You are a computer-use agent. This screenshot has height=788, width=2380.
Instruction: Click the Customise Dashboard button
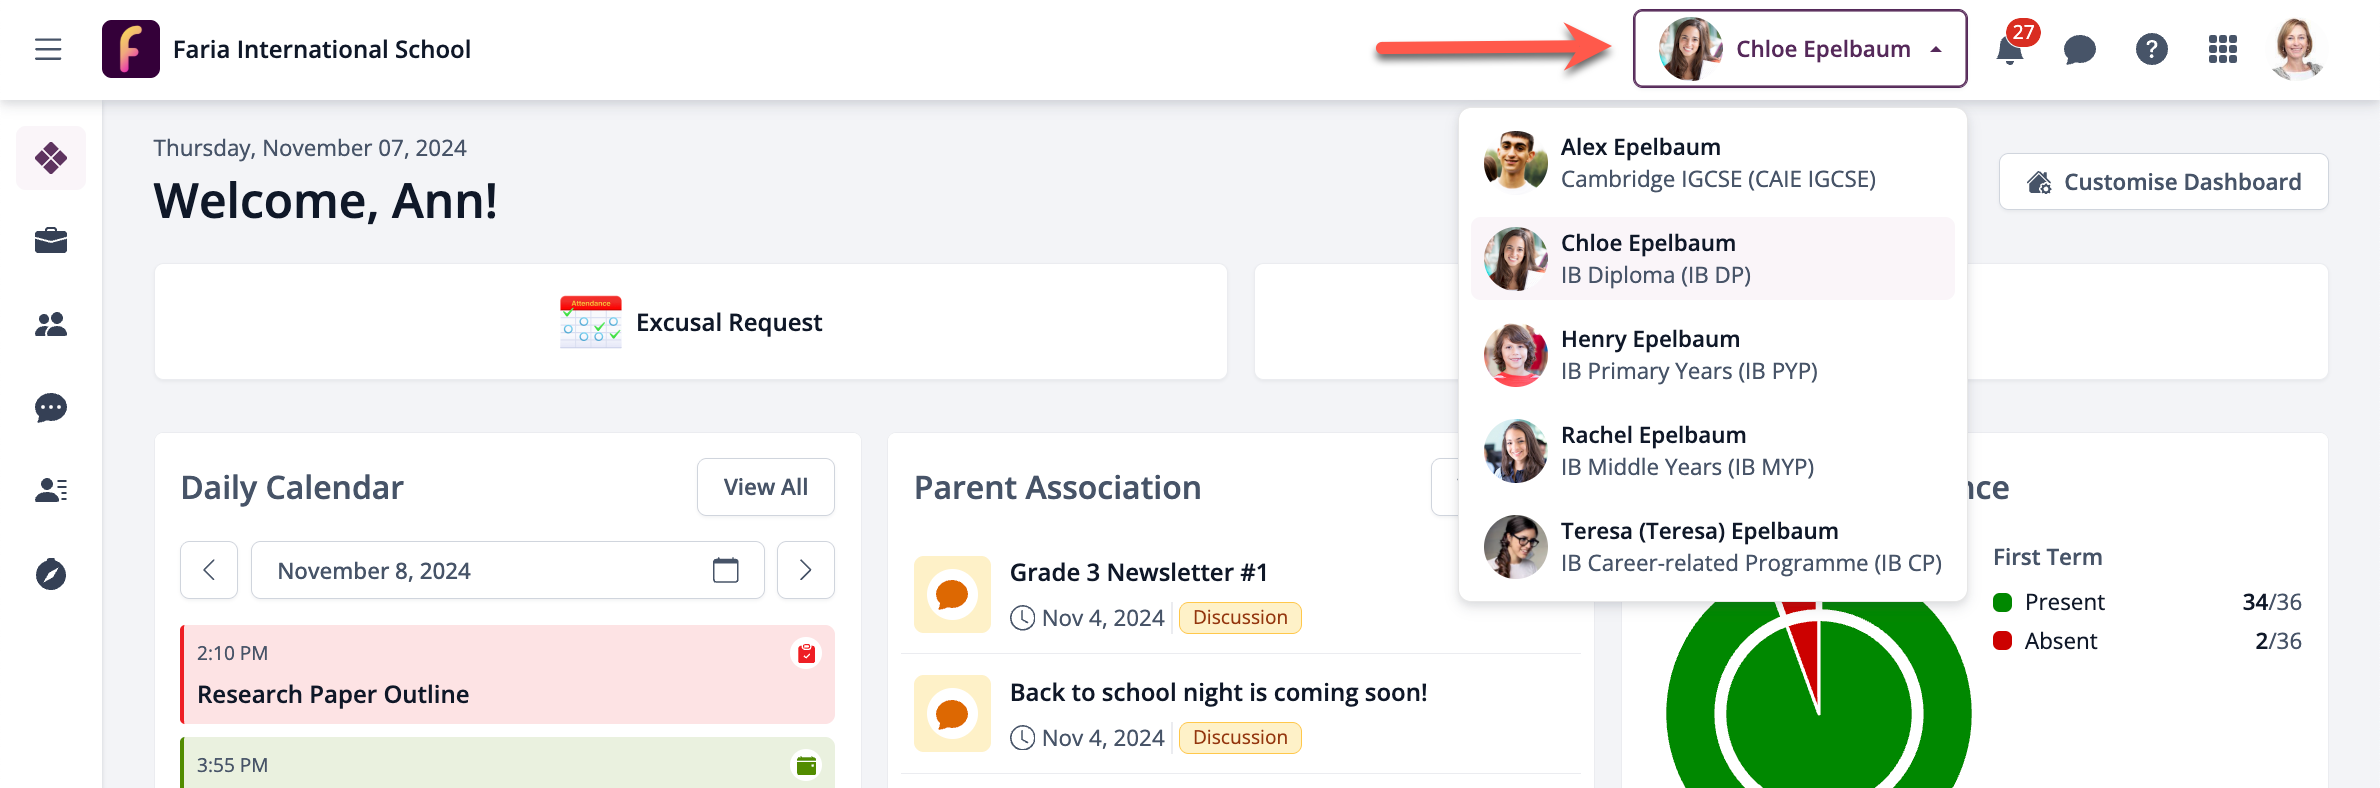pos(2163,182)
